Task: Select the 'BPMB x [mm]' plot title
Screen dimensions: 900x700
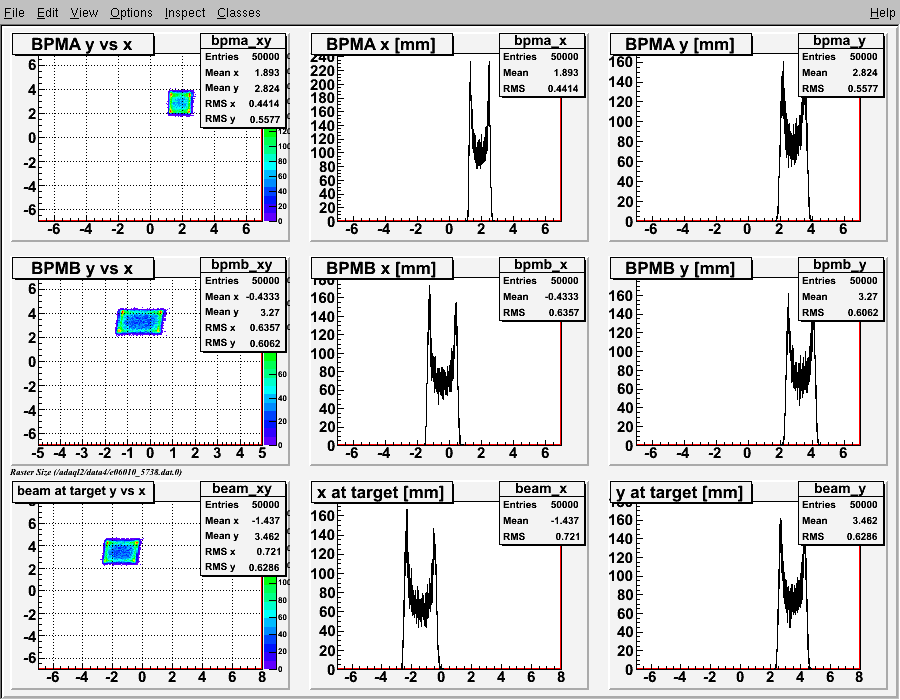Action: click(382, 268)
